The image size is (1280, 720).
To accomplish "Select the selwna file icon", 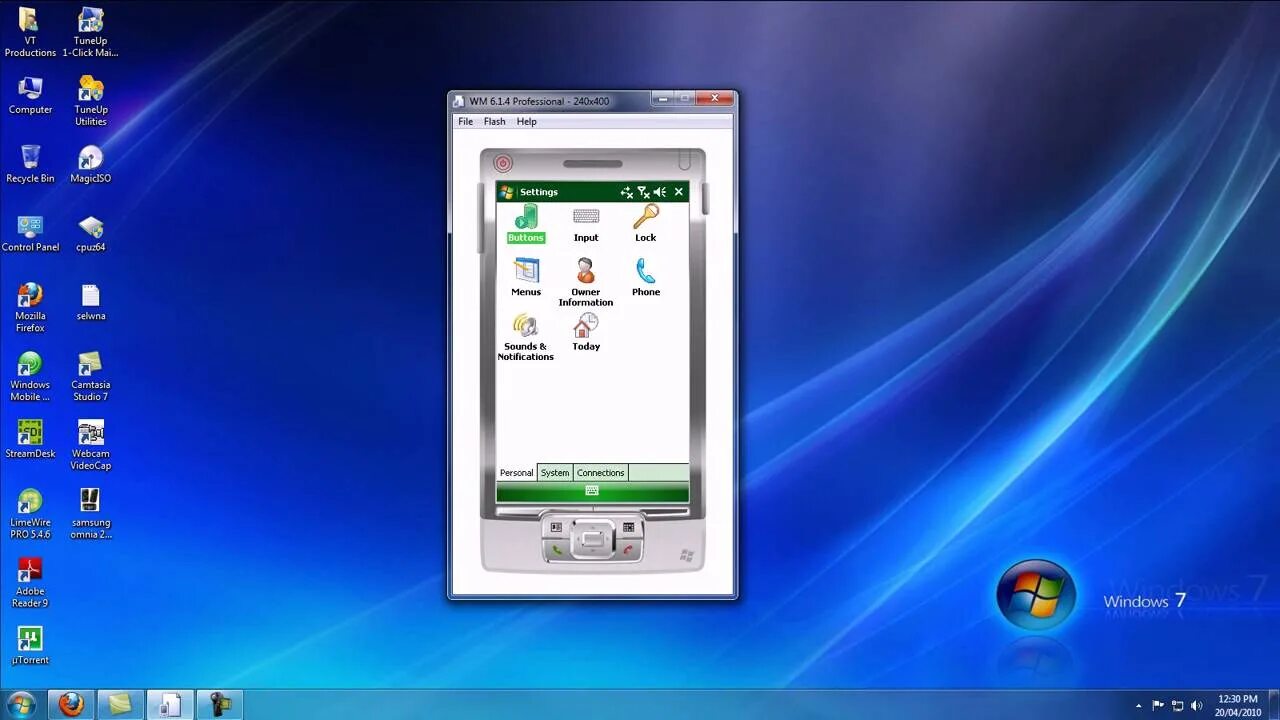I will 91,302.
